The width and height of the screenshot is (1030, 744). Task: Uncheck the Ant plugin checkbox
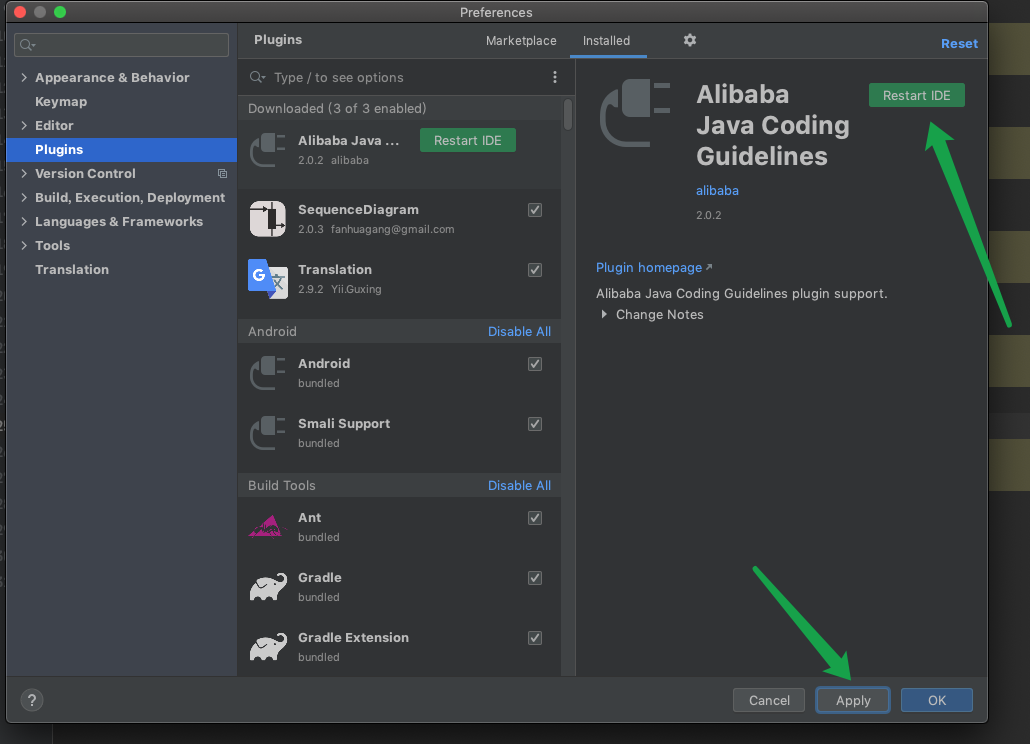[535, 518]
